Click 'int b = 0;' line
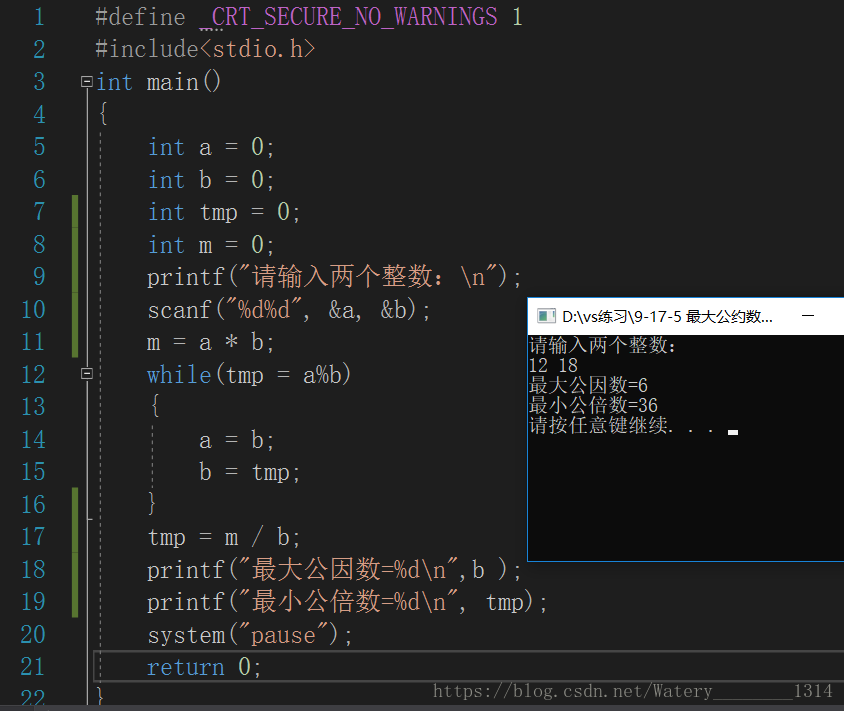Viewport: 844px width, 711px height. 211,180
